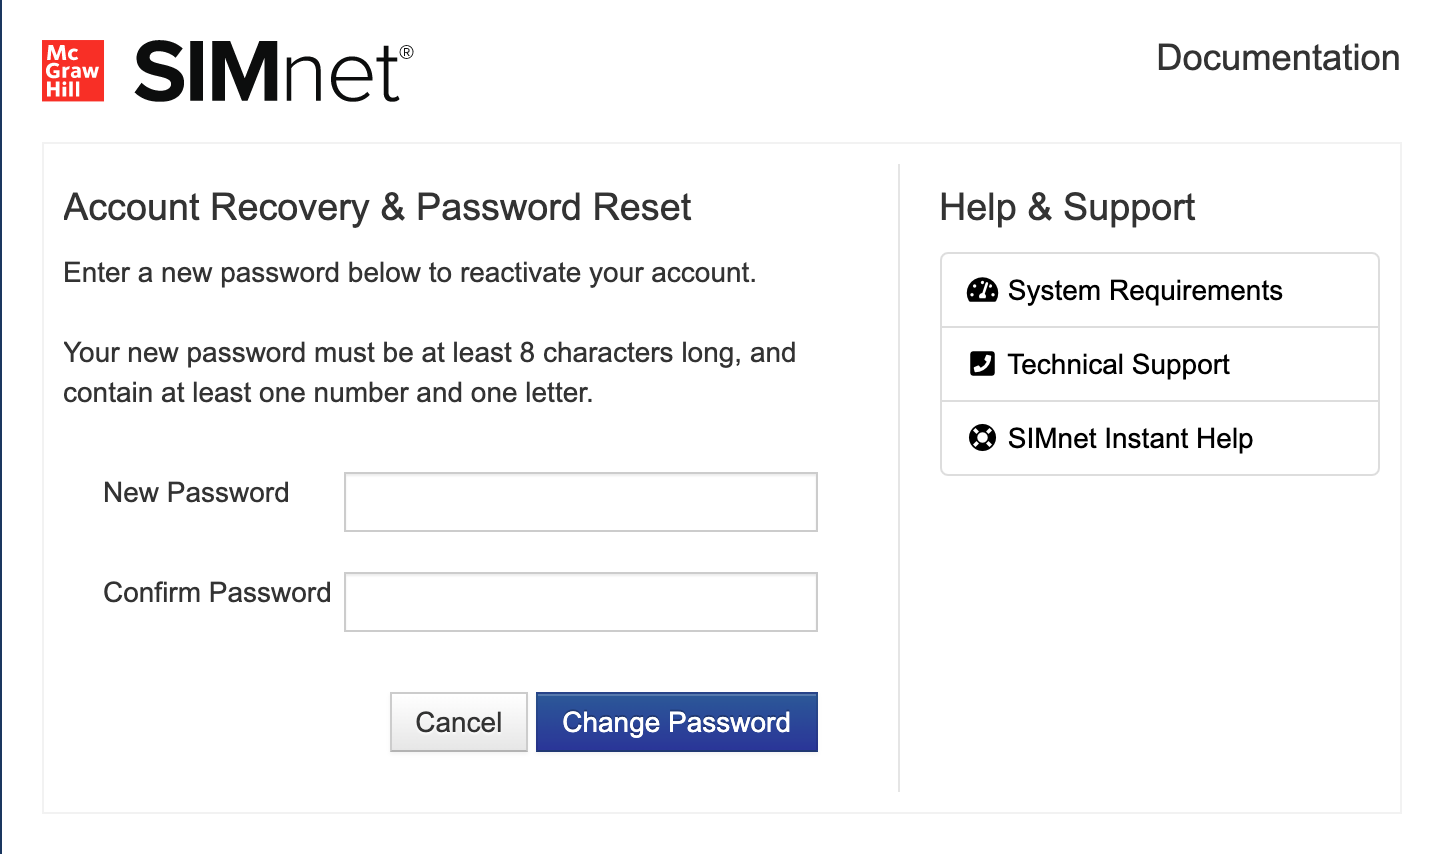Click the 'Enter a new password below' instruction
1440x854 pixels.
(x=410, y=273)
